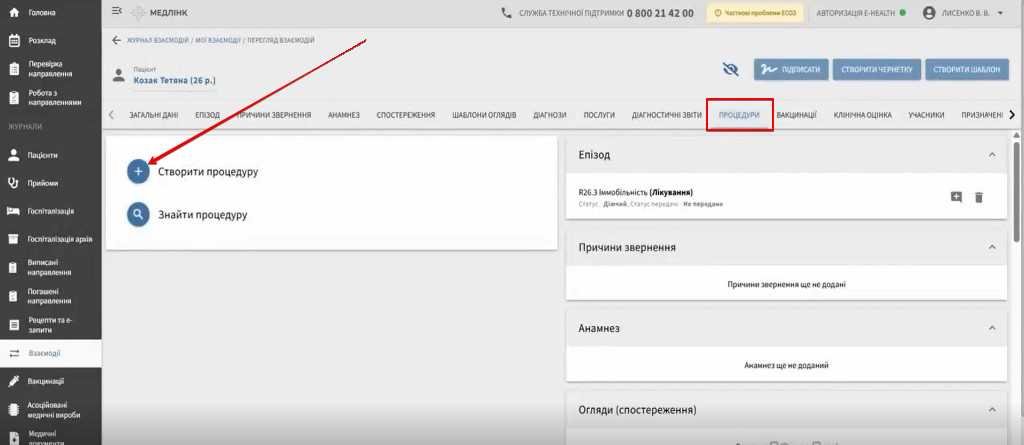The height and width of the screenshot is (445, 1024).
Task: Collapse the Анамнез panel chevron
Action: (992, 327)
